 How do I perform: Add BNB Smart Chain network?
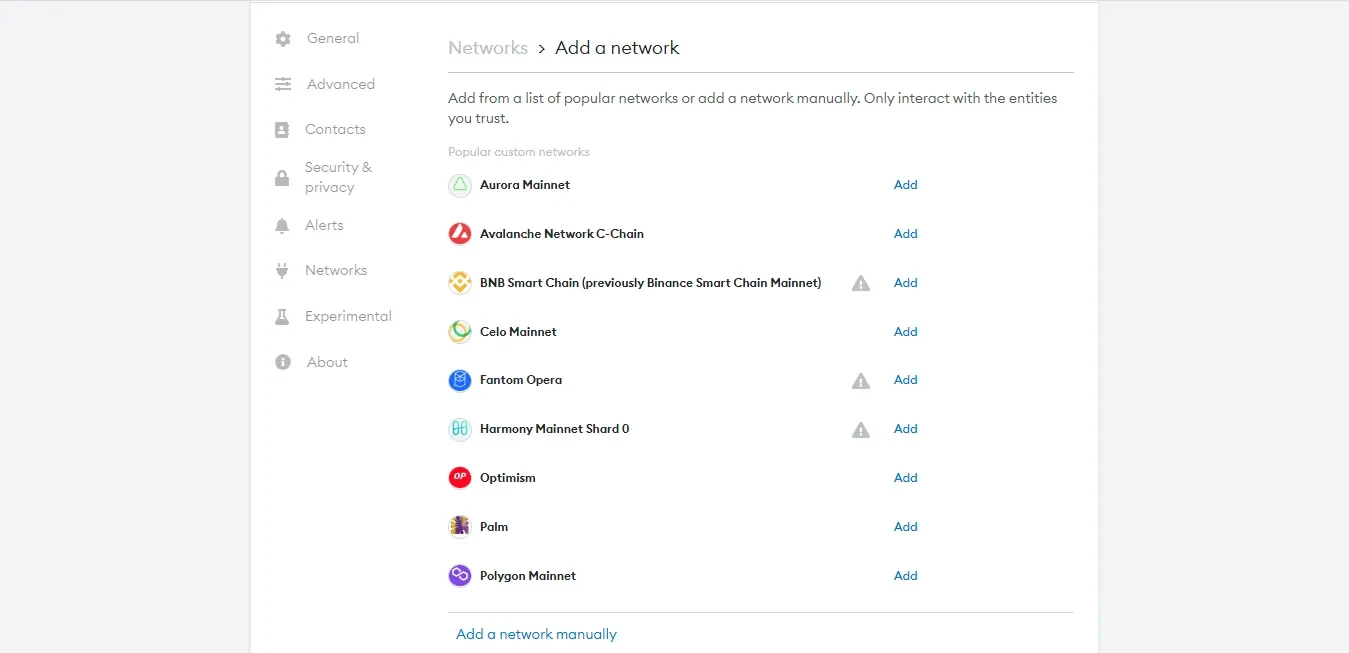906,283
